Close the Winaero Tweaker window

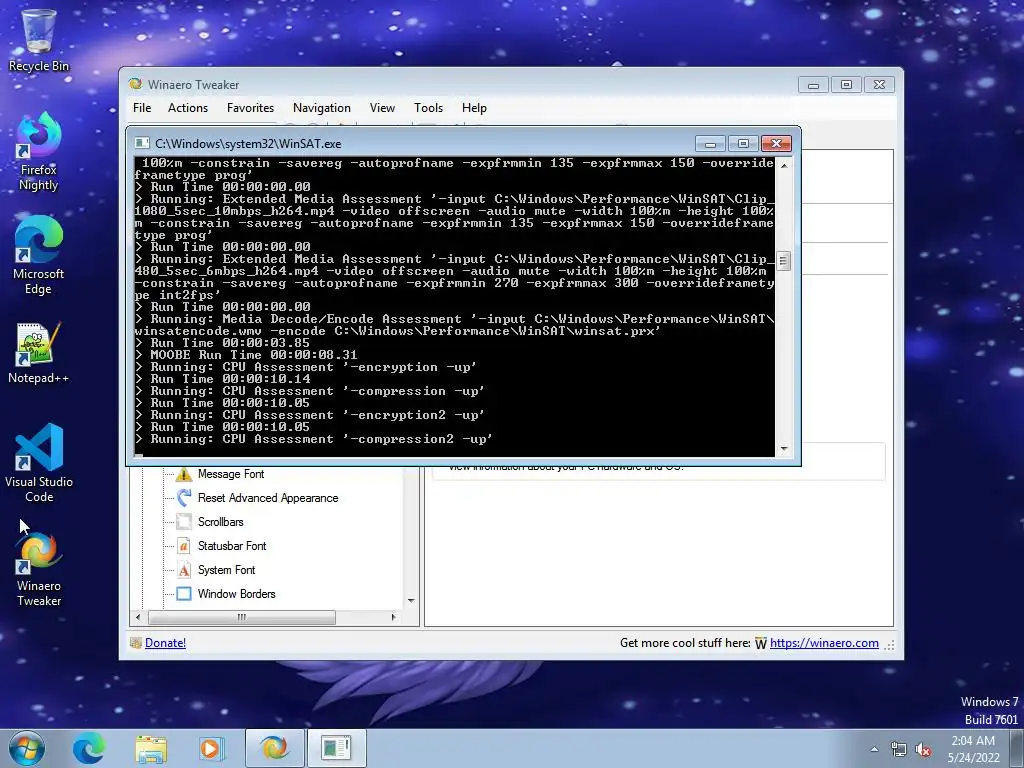pyautogui.click(x=880, y=85)
